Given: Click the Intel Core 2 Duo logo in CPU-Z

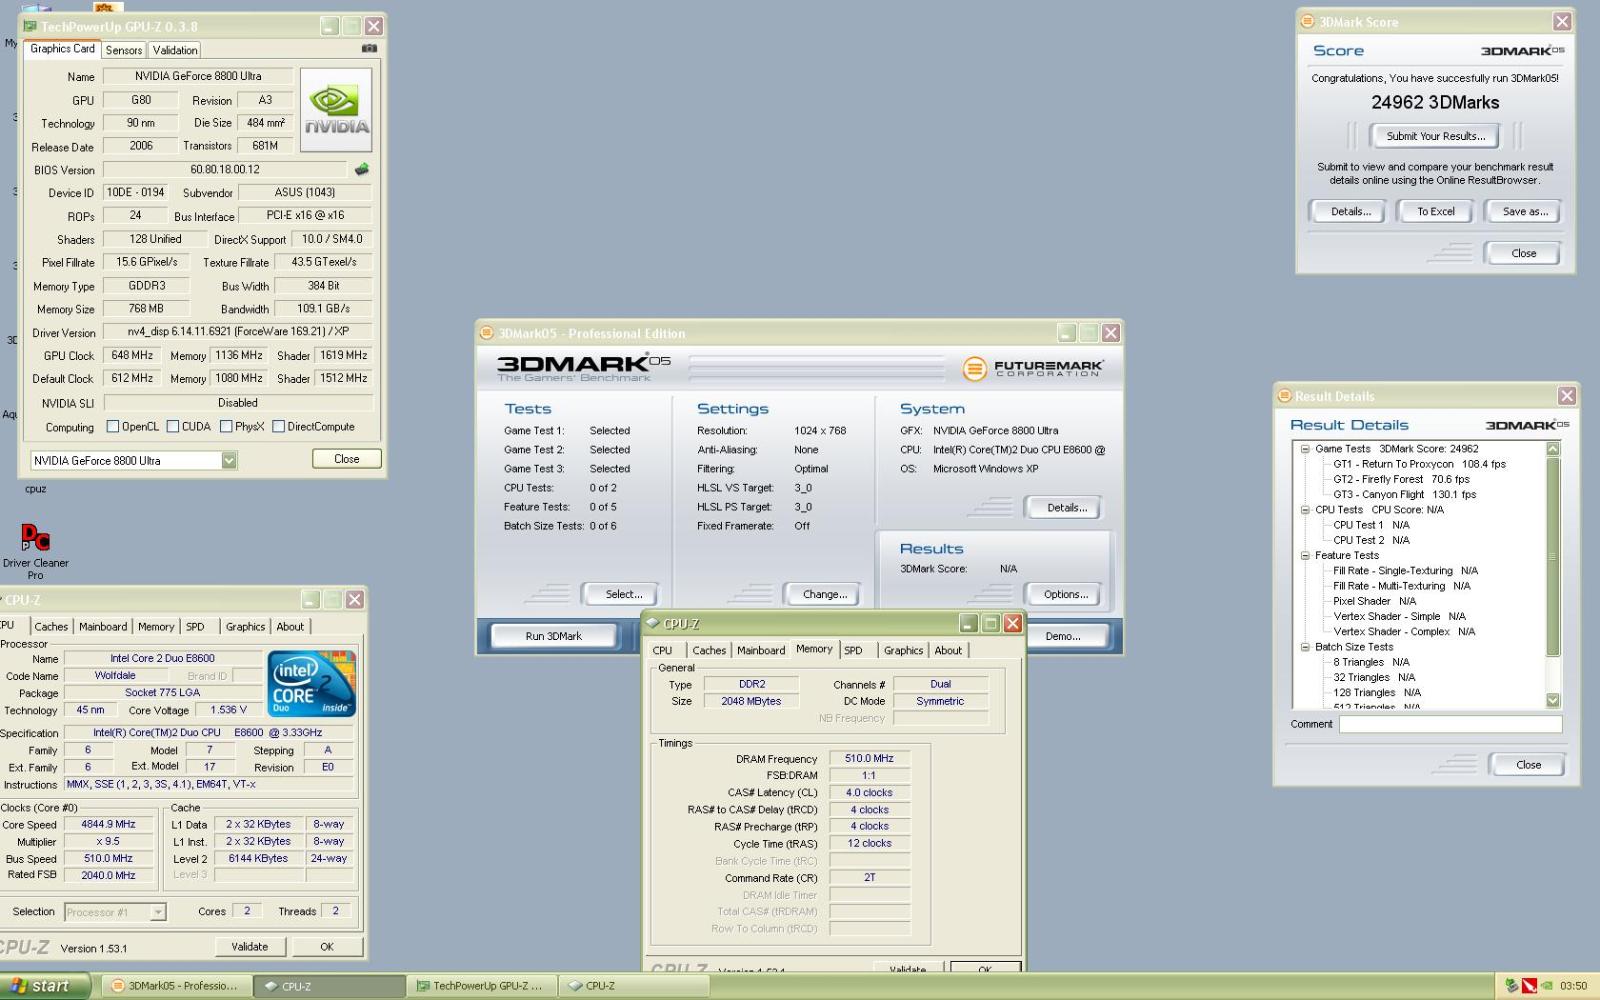Looking at the screenshot, I should [312, 684].
